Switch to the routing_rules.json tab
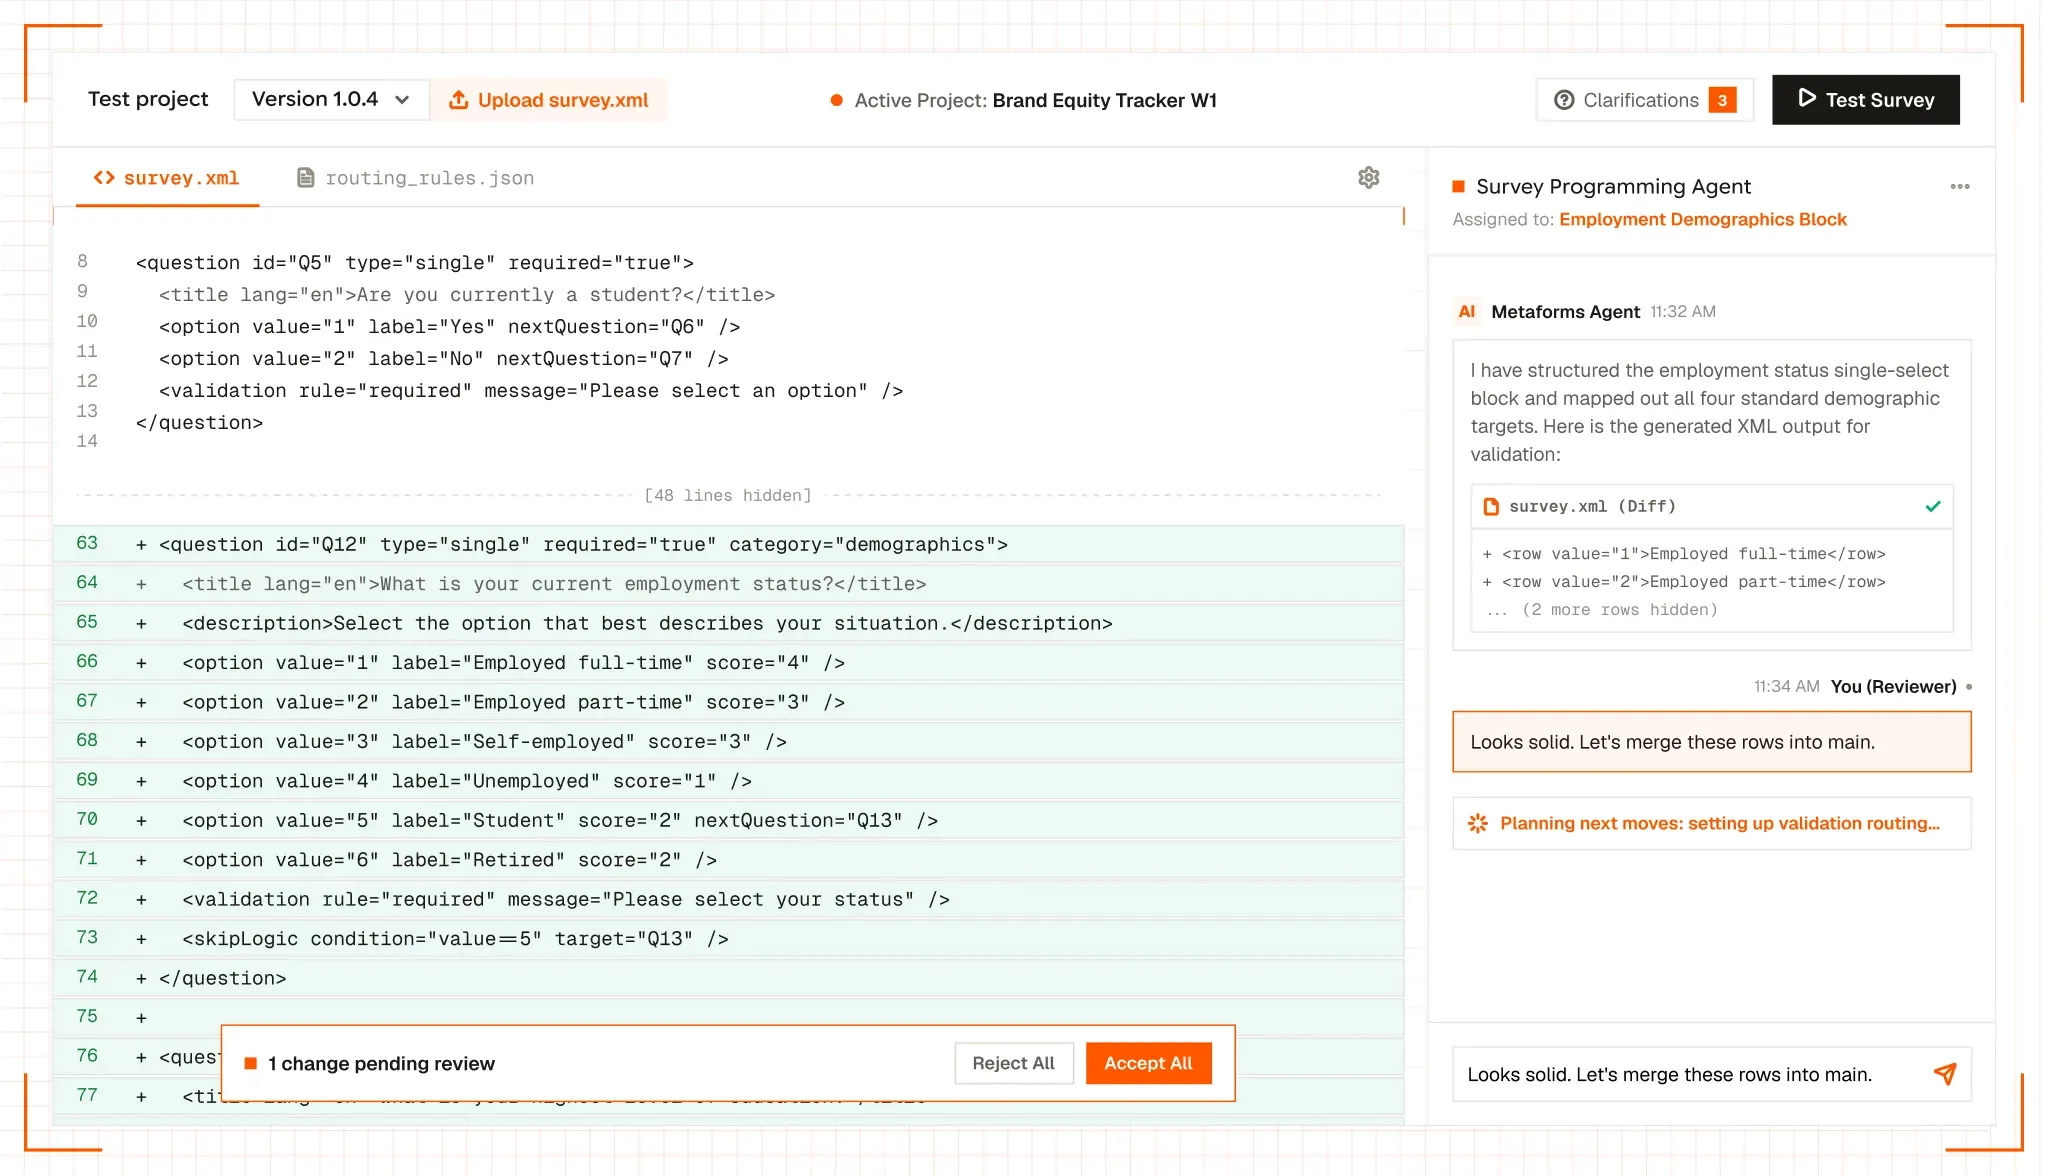2048x1176 pixels. click(x=416, y=178)
